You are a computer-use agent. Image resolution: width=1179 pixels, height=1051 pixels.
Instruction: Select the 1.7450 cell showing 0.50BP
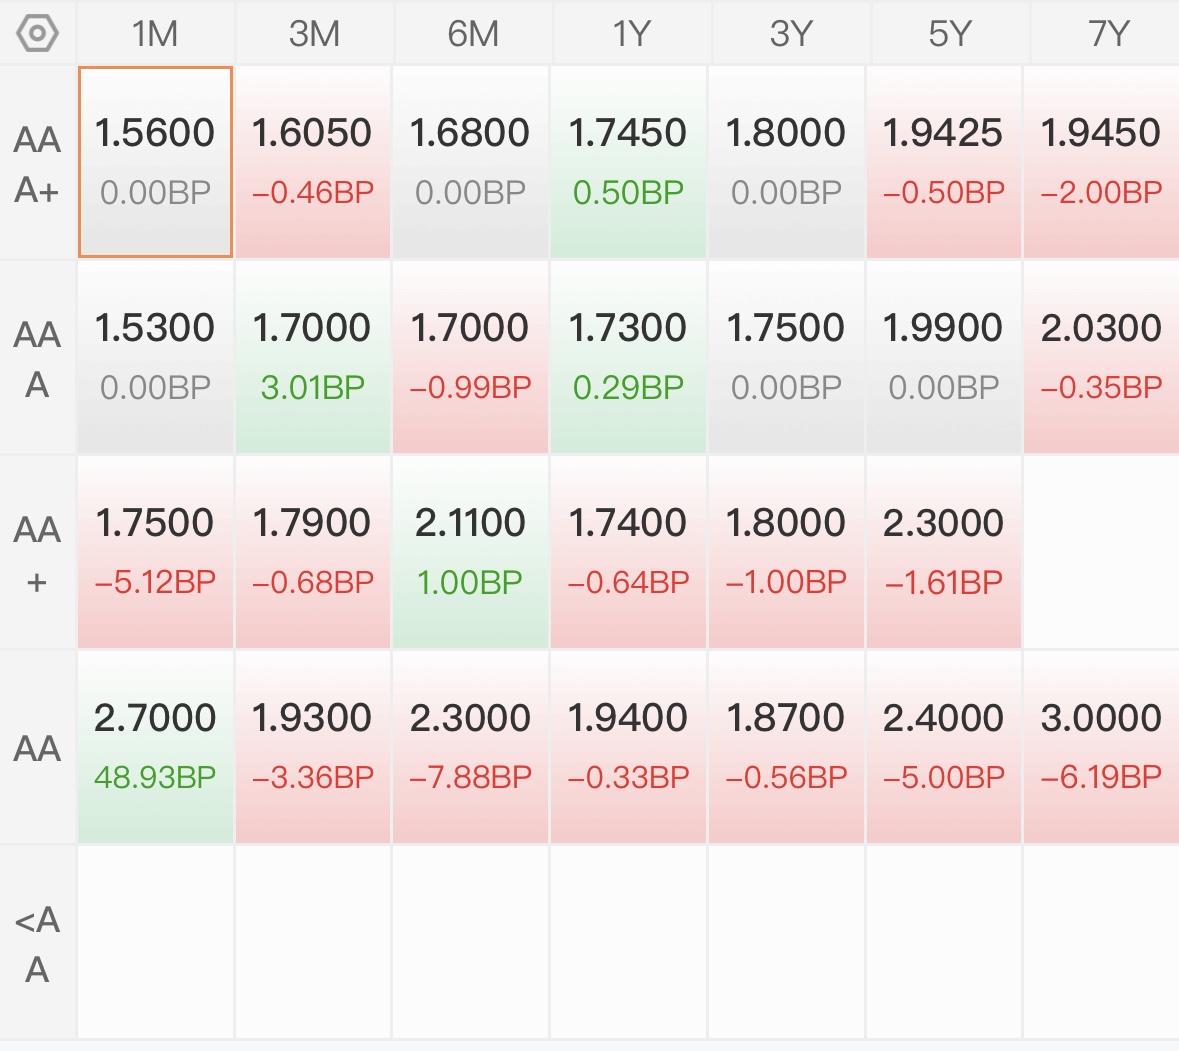(x=629, y=162)
